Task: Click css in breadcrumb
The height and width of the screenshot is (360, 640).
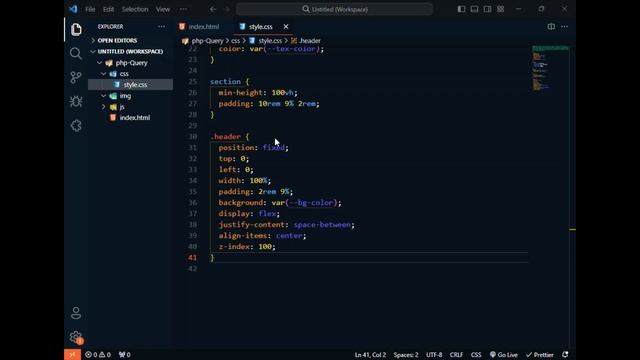Action: 236,41
